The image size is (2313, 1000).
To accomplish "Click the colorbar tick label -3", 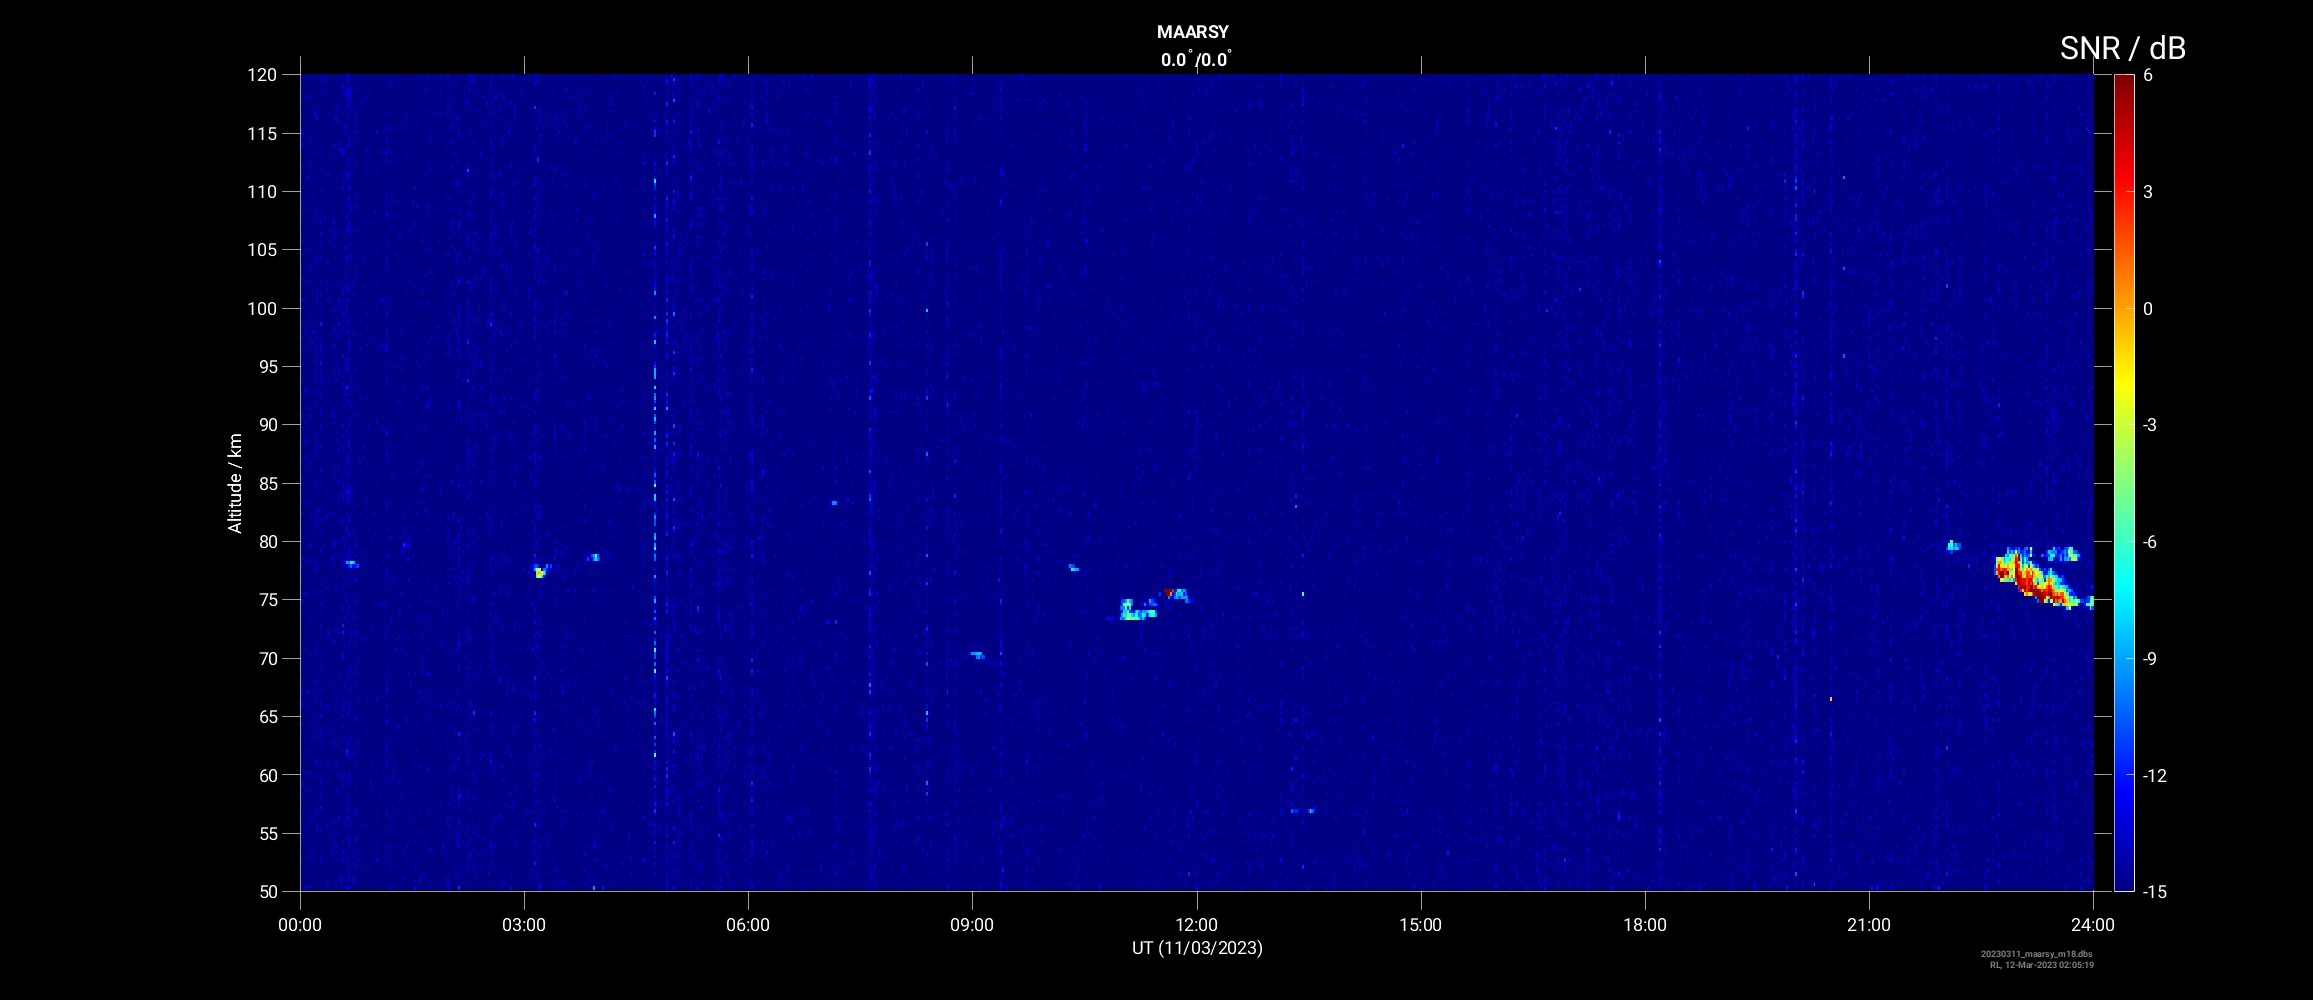I will tap(2150, 425).
